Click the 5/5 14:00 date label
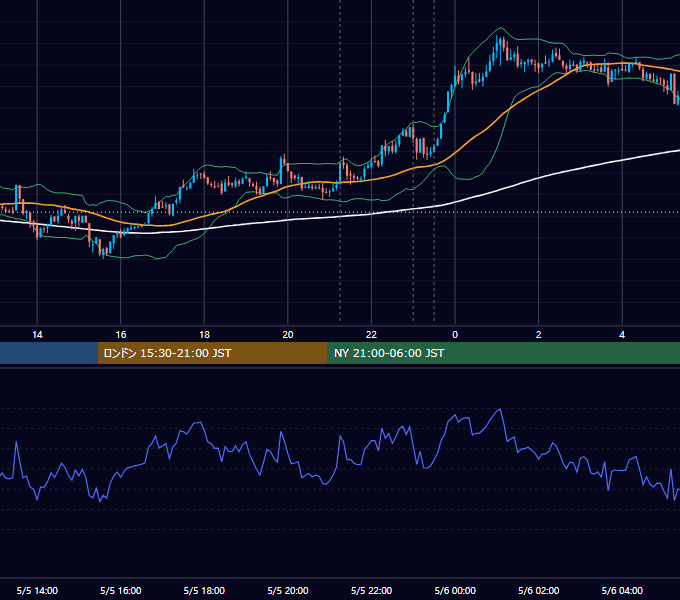This screenshot has width=680, height=600. click(x=37, y=590)
